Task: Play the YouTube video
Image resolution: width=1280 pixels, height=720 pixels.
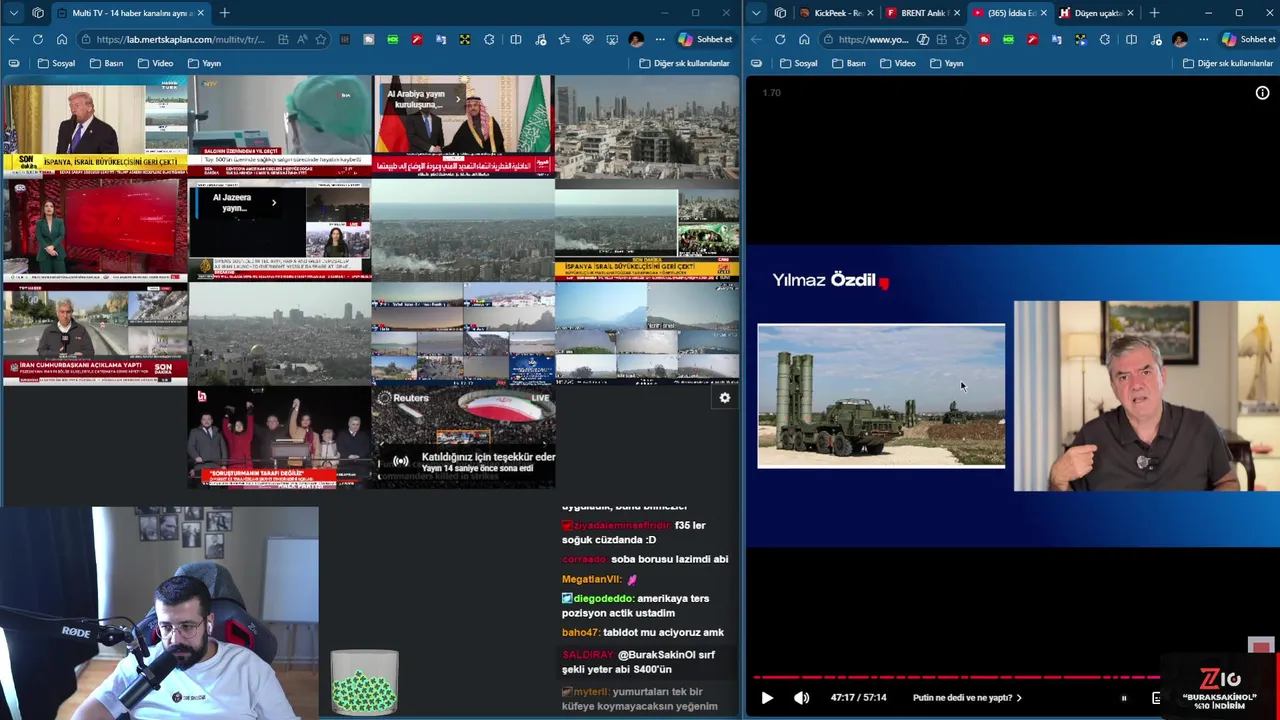Action: 767,698
